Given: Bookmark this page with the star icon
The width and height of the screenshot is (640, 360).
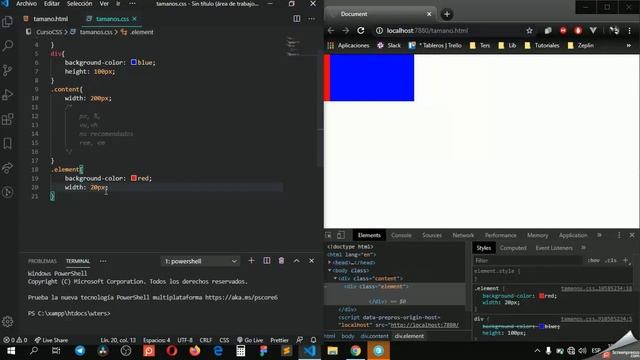Looking at the screenshot, I should coord(529,31).
